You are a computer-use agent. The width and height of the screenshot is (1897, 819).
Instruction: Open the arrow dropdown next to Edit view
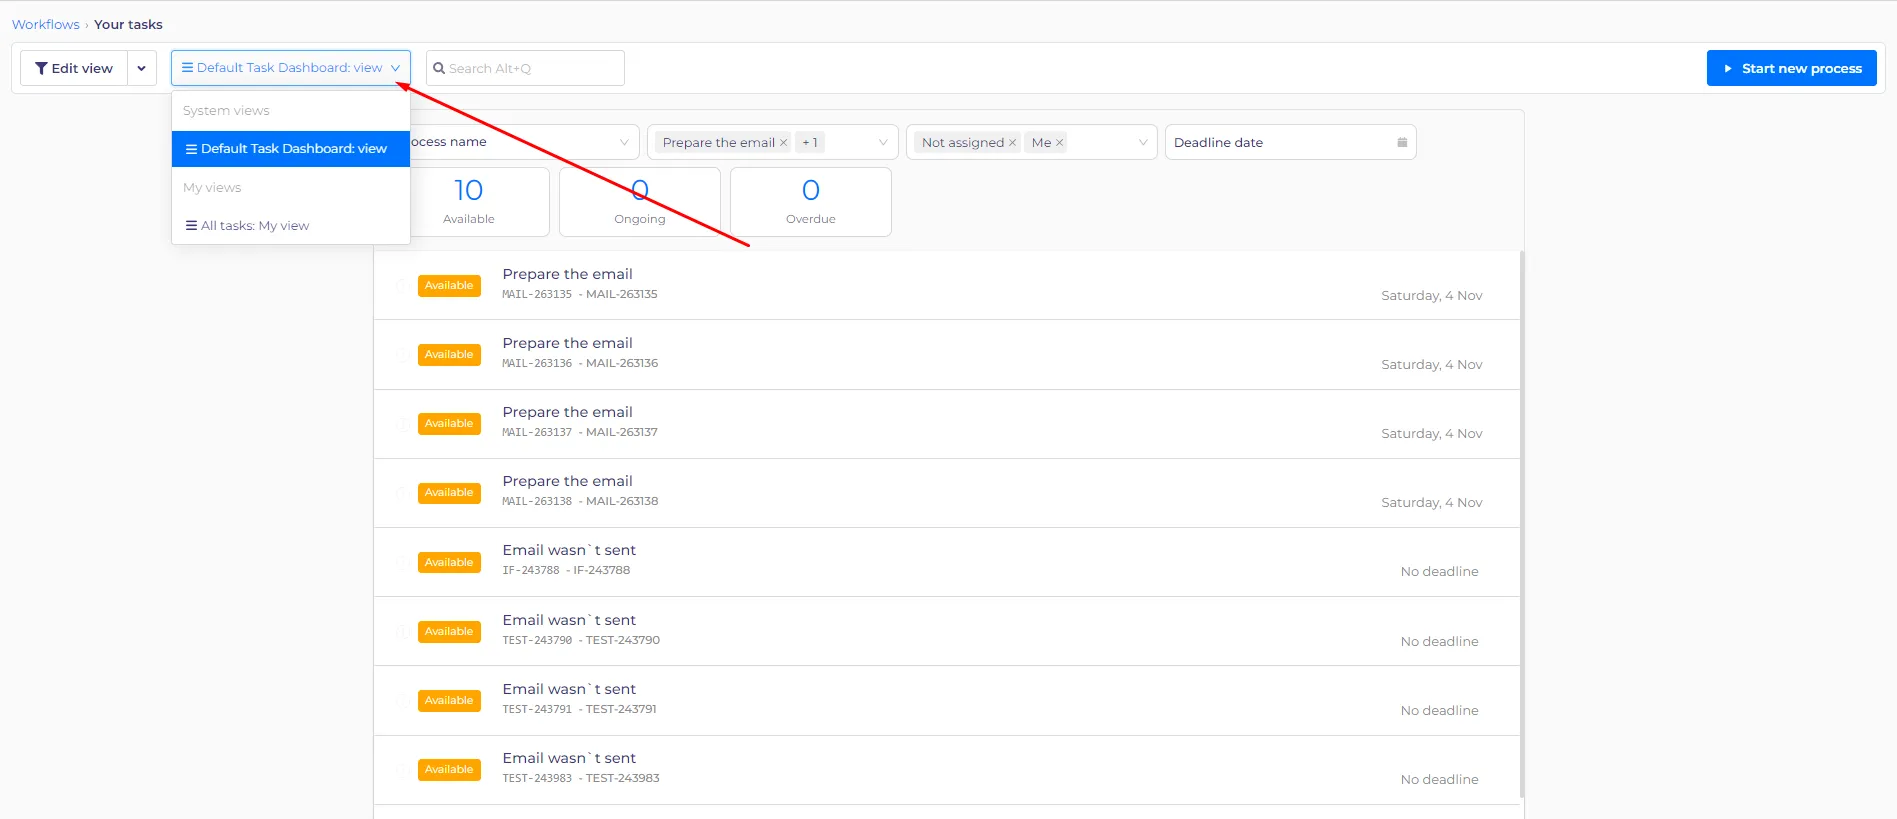tap(142, 68)
